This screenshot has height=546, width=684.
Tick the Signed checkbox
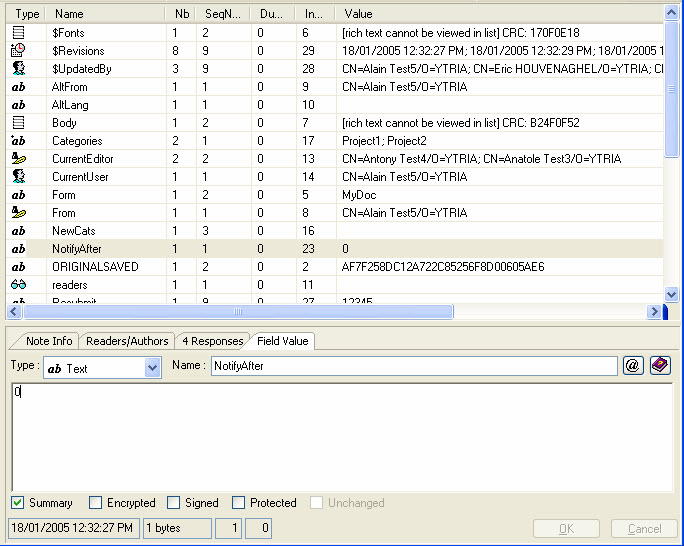(x=174, y=503)
